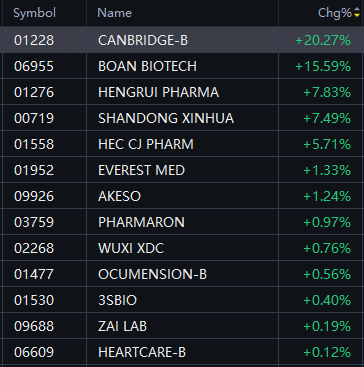Click HEARTCARE-B stock row
This screenshot has height=367, width=364.
coord(182,352)
